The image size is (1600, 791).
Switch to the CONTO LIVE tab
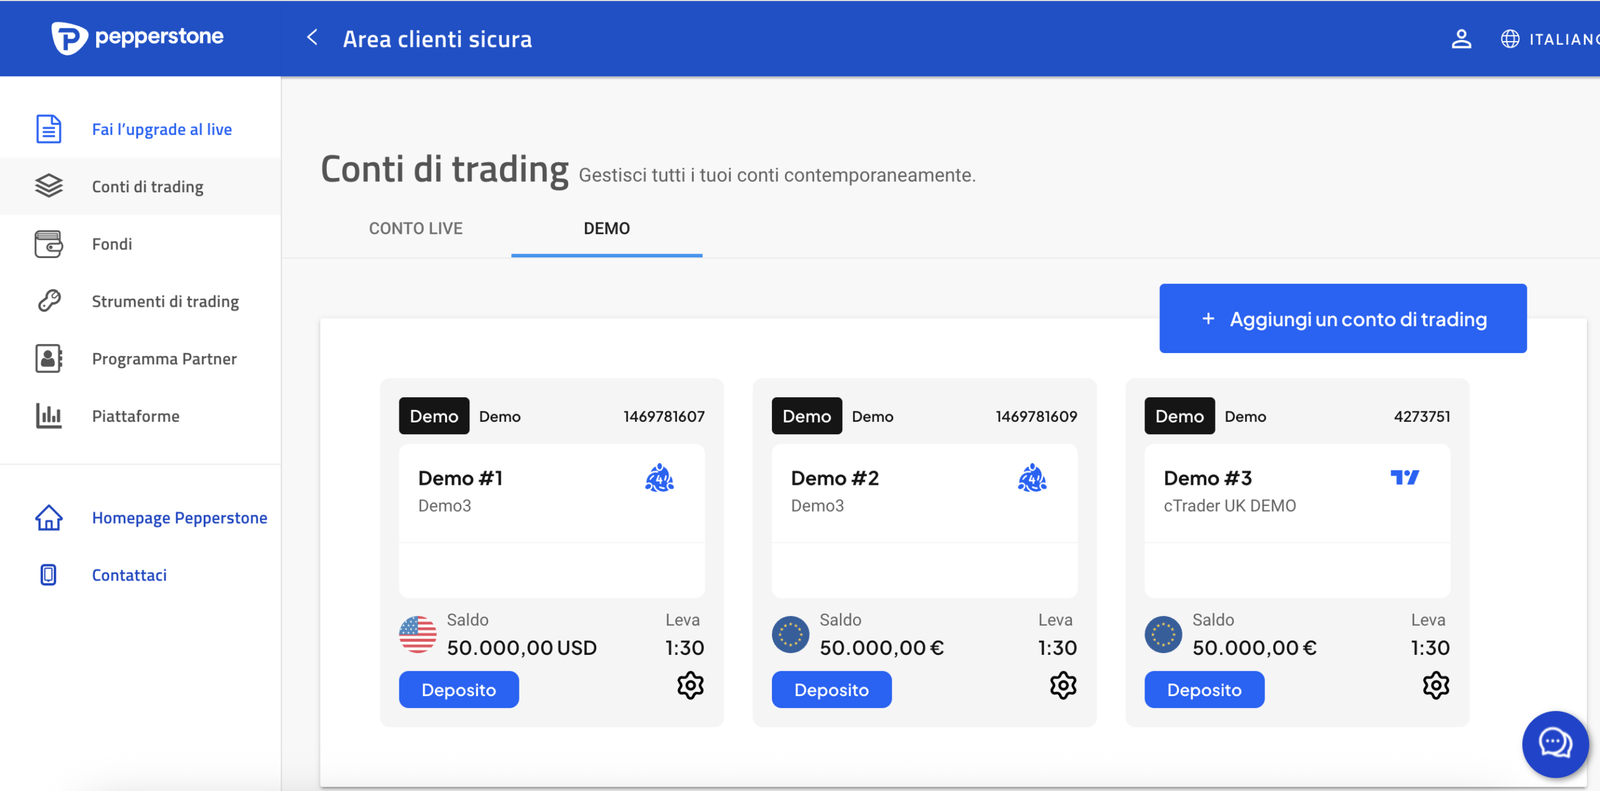pyautogui.click(x=416, y=228)
